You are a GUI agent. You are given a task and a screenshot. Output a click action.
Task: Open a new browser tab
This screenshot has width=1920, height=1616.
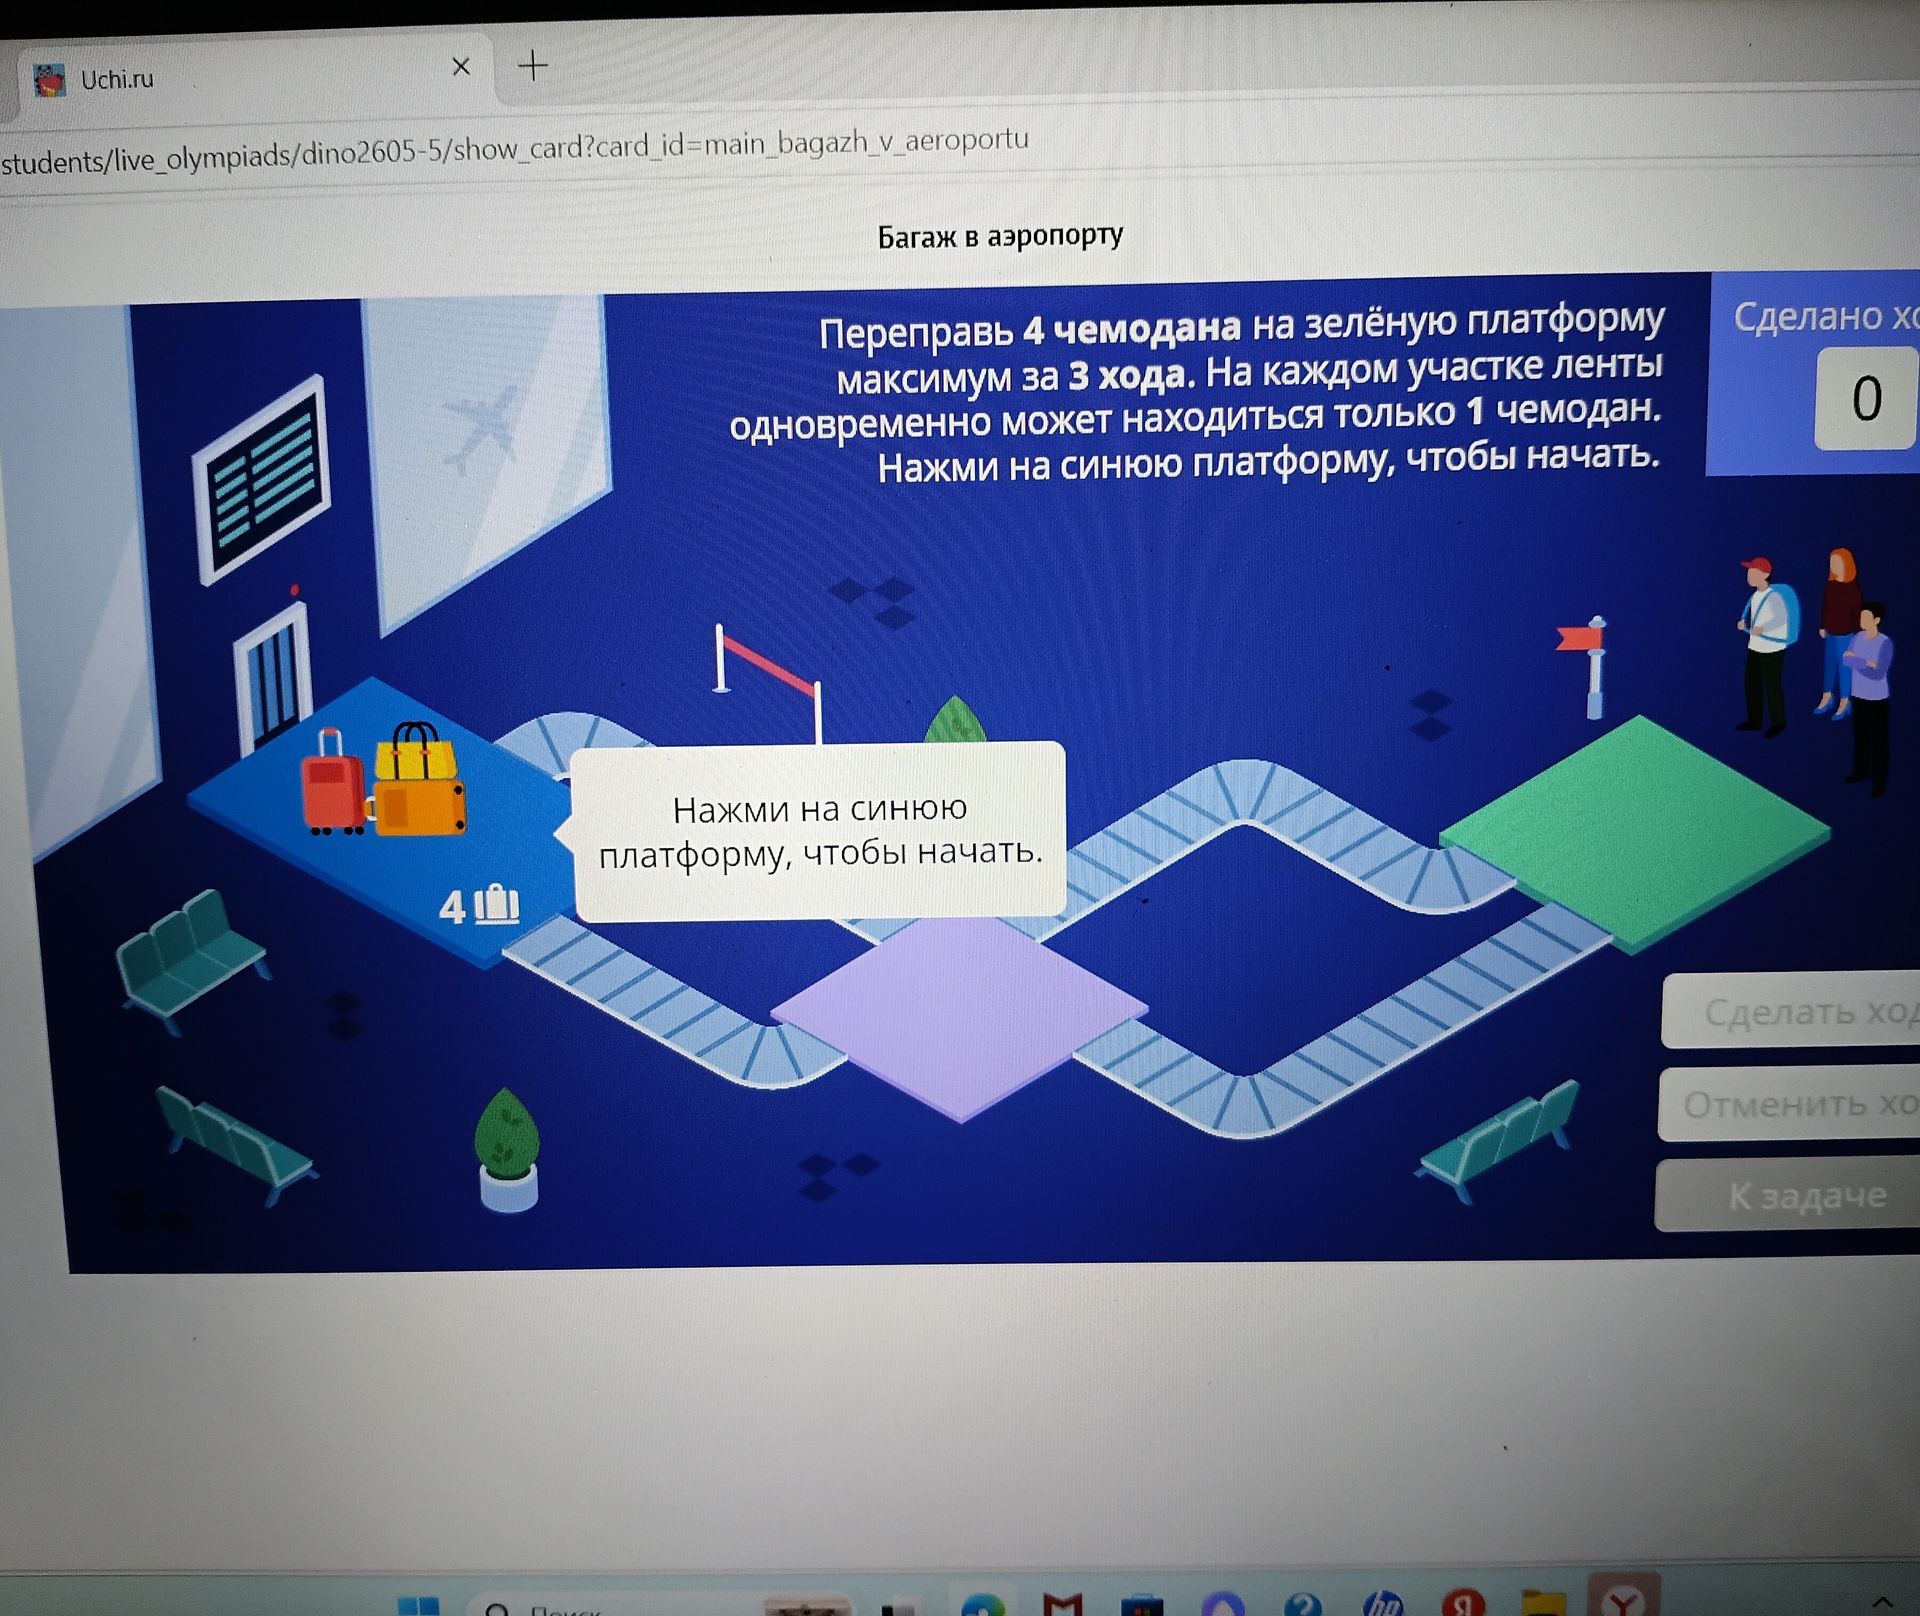[x=534, y=66]
